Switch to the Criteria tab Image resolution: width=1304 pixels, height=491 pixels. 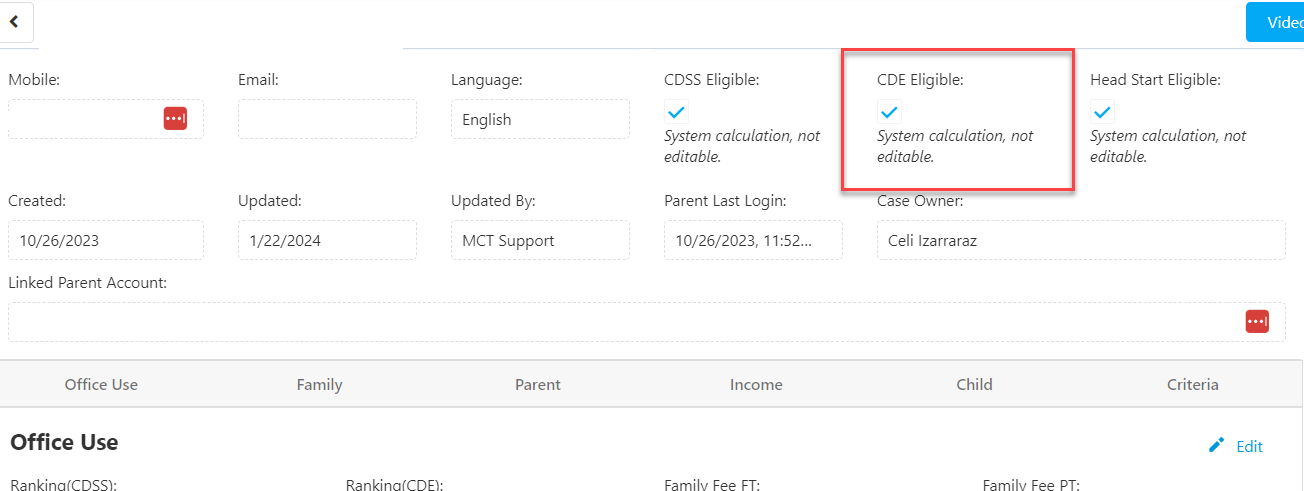(1192, 384)
